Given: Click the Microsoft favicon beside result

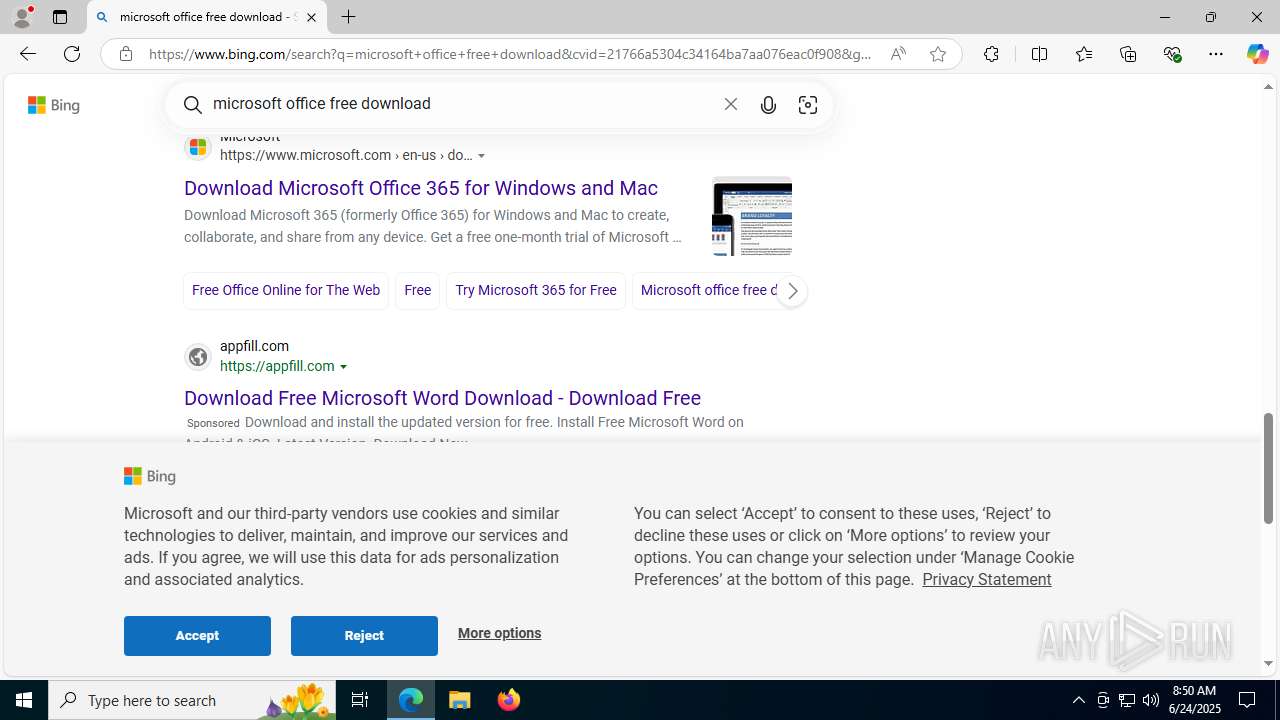Looking at the screenshot, I should pos(198,147).
